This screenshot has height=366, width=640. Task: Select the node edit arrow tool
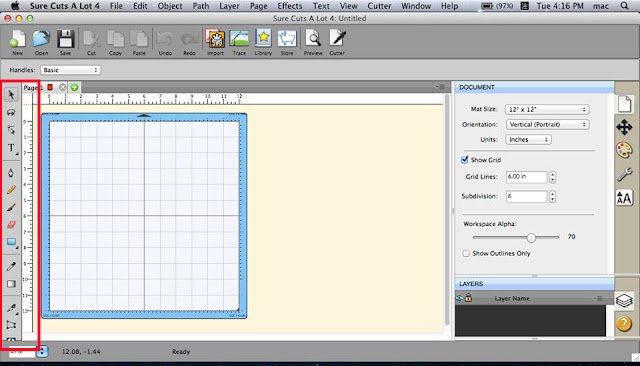(11, 130)
